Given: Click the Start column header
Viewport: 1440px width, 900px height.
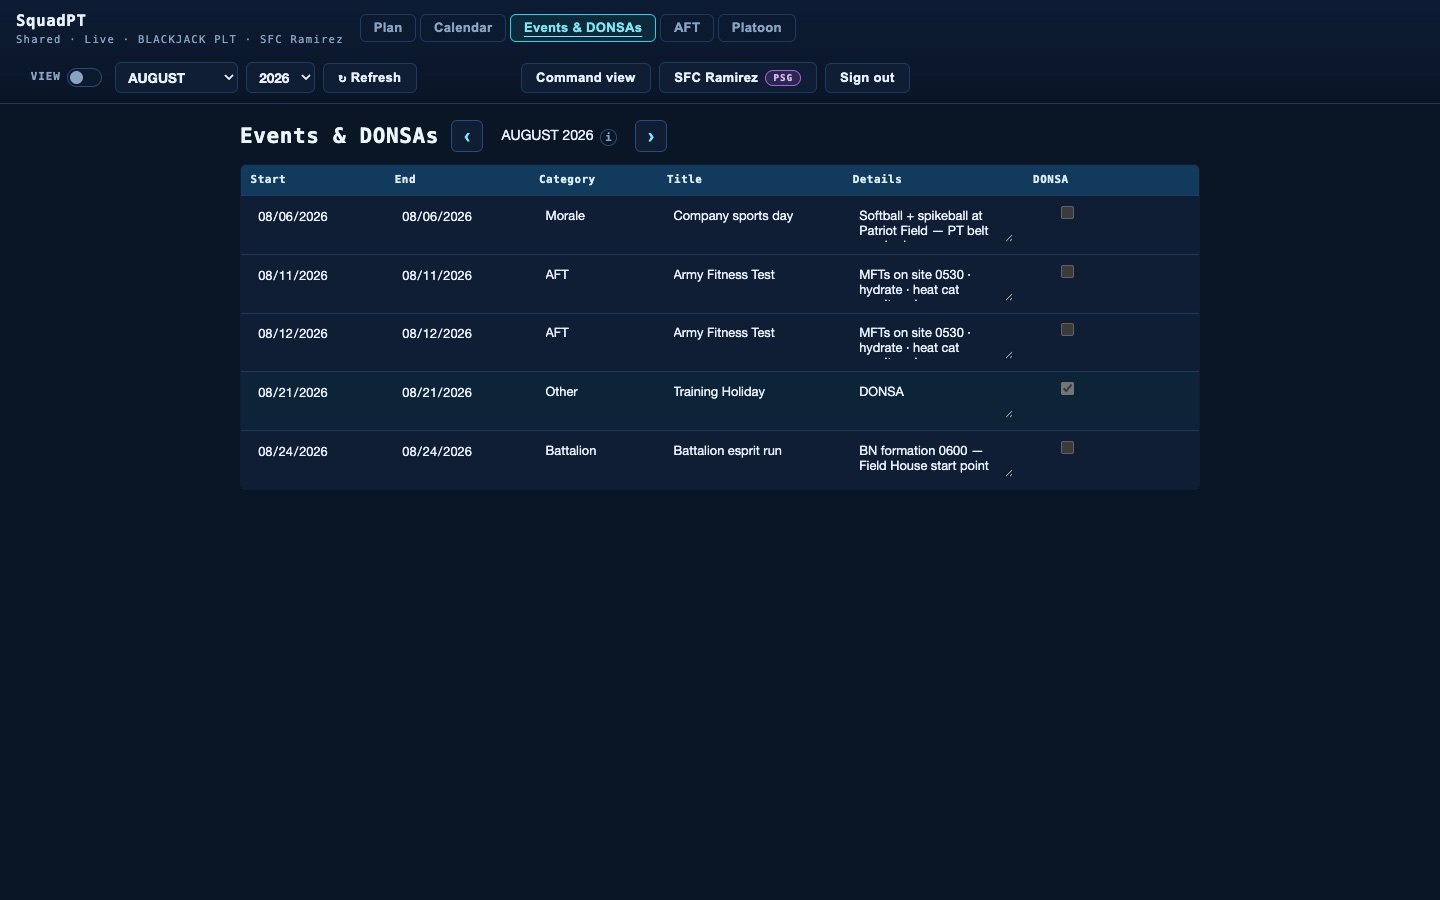Looking at the screenshot, I should (268, 180).
